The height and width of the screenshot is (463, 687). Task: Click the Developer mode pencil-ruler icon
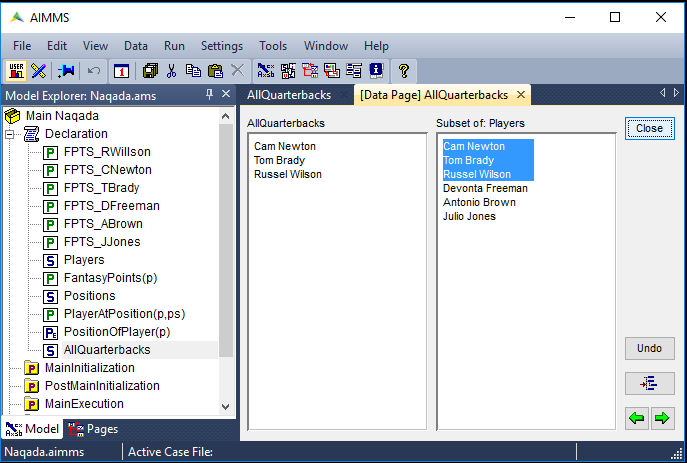pos(39,71)
